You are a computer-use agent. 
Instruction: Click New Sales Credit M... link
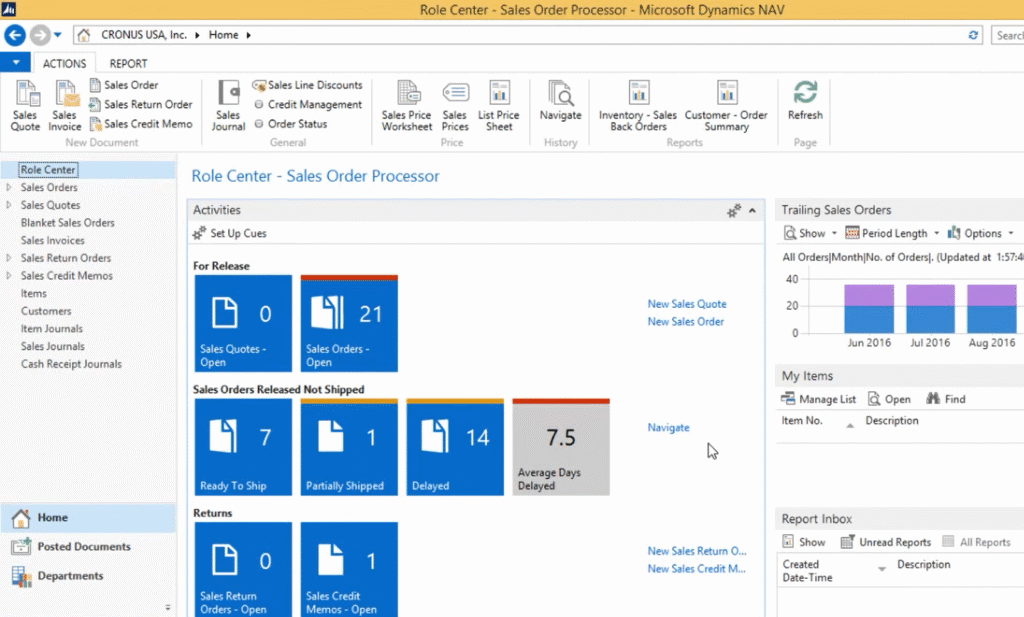point(696,569)
